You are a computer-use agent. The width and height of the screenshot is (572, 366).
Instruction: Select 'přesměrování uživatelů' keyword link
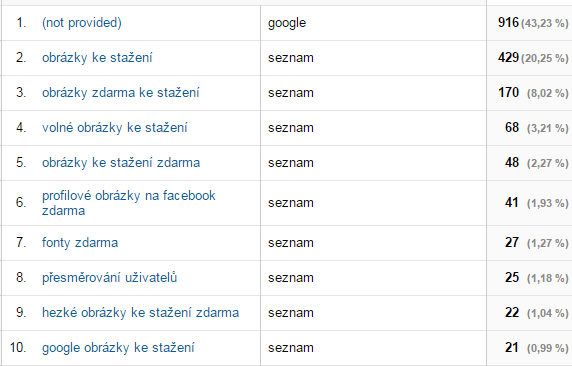click(x=109, y=278)
